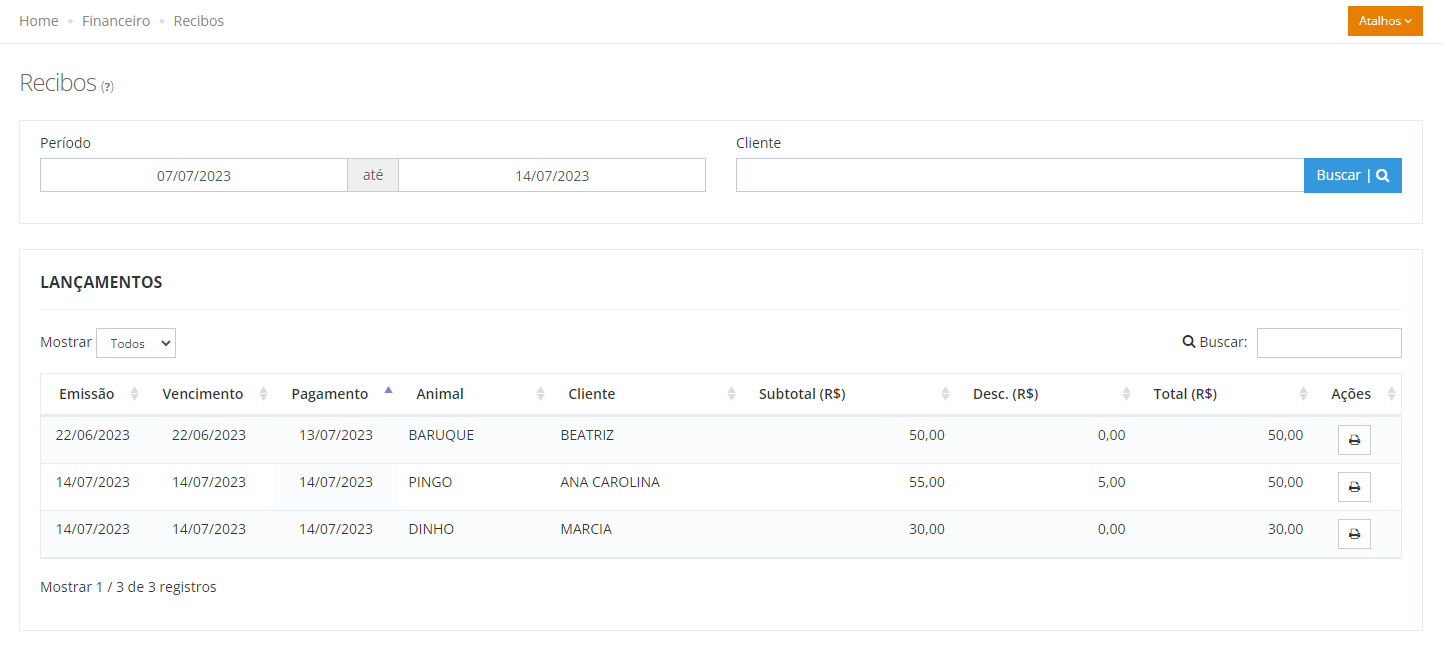The width and height of the screenshot is (1443, 651).
Task: Sort by Desc. (R$) column arrows
Action: point(1126,394)
